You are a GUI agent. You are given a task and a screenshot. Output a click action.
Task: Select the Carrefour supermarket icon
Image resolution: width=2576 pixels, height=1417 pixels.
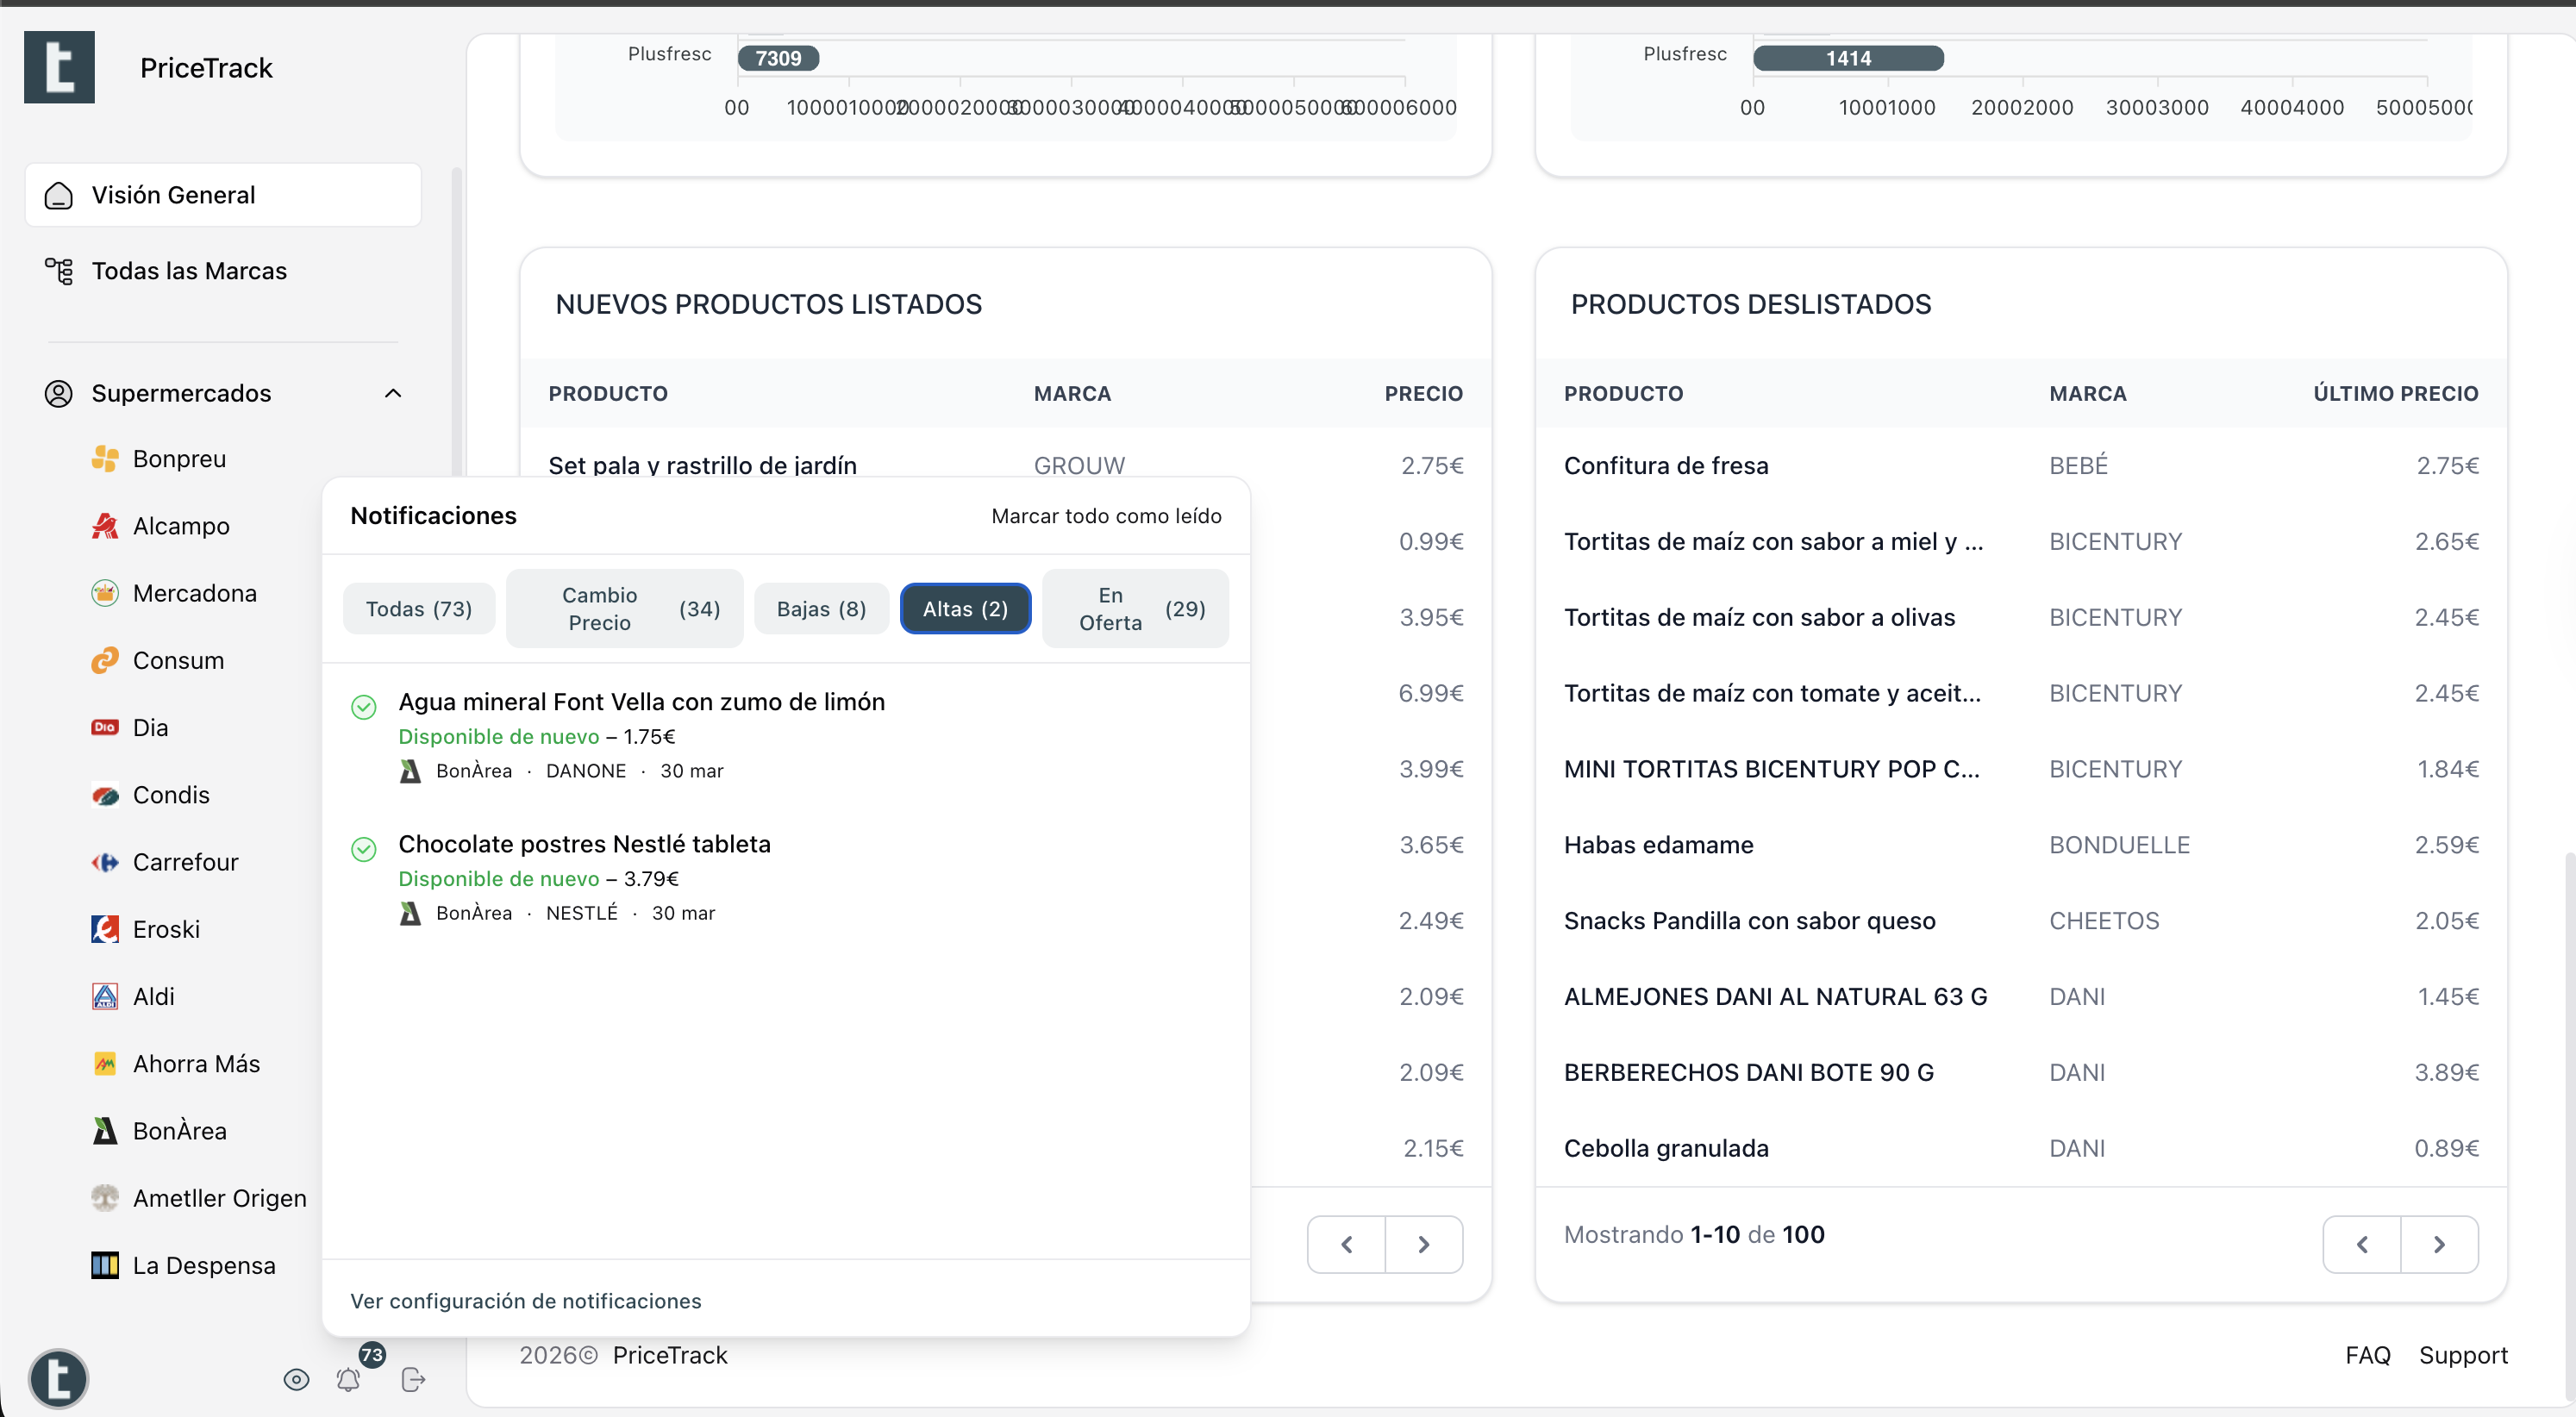[105, 862]
